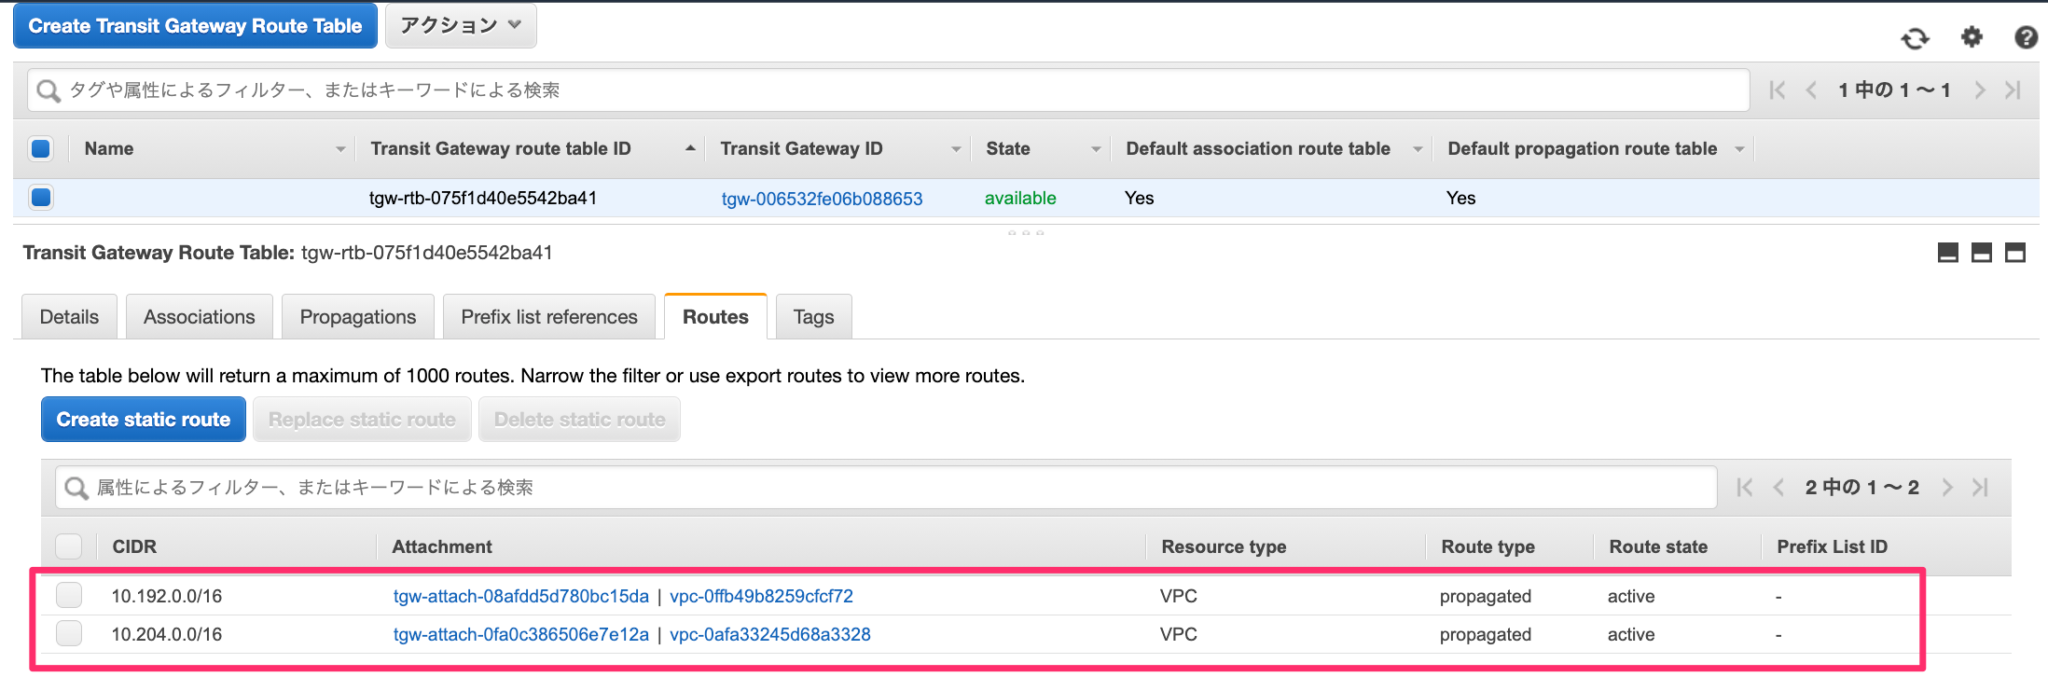Viewport: 2048px width, 691px height.
Task: Click the help question mark icon
Action: (2026, 37)
